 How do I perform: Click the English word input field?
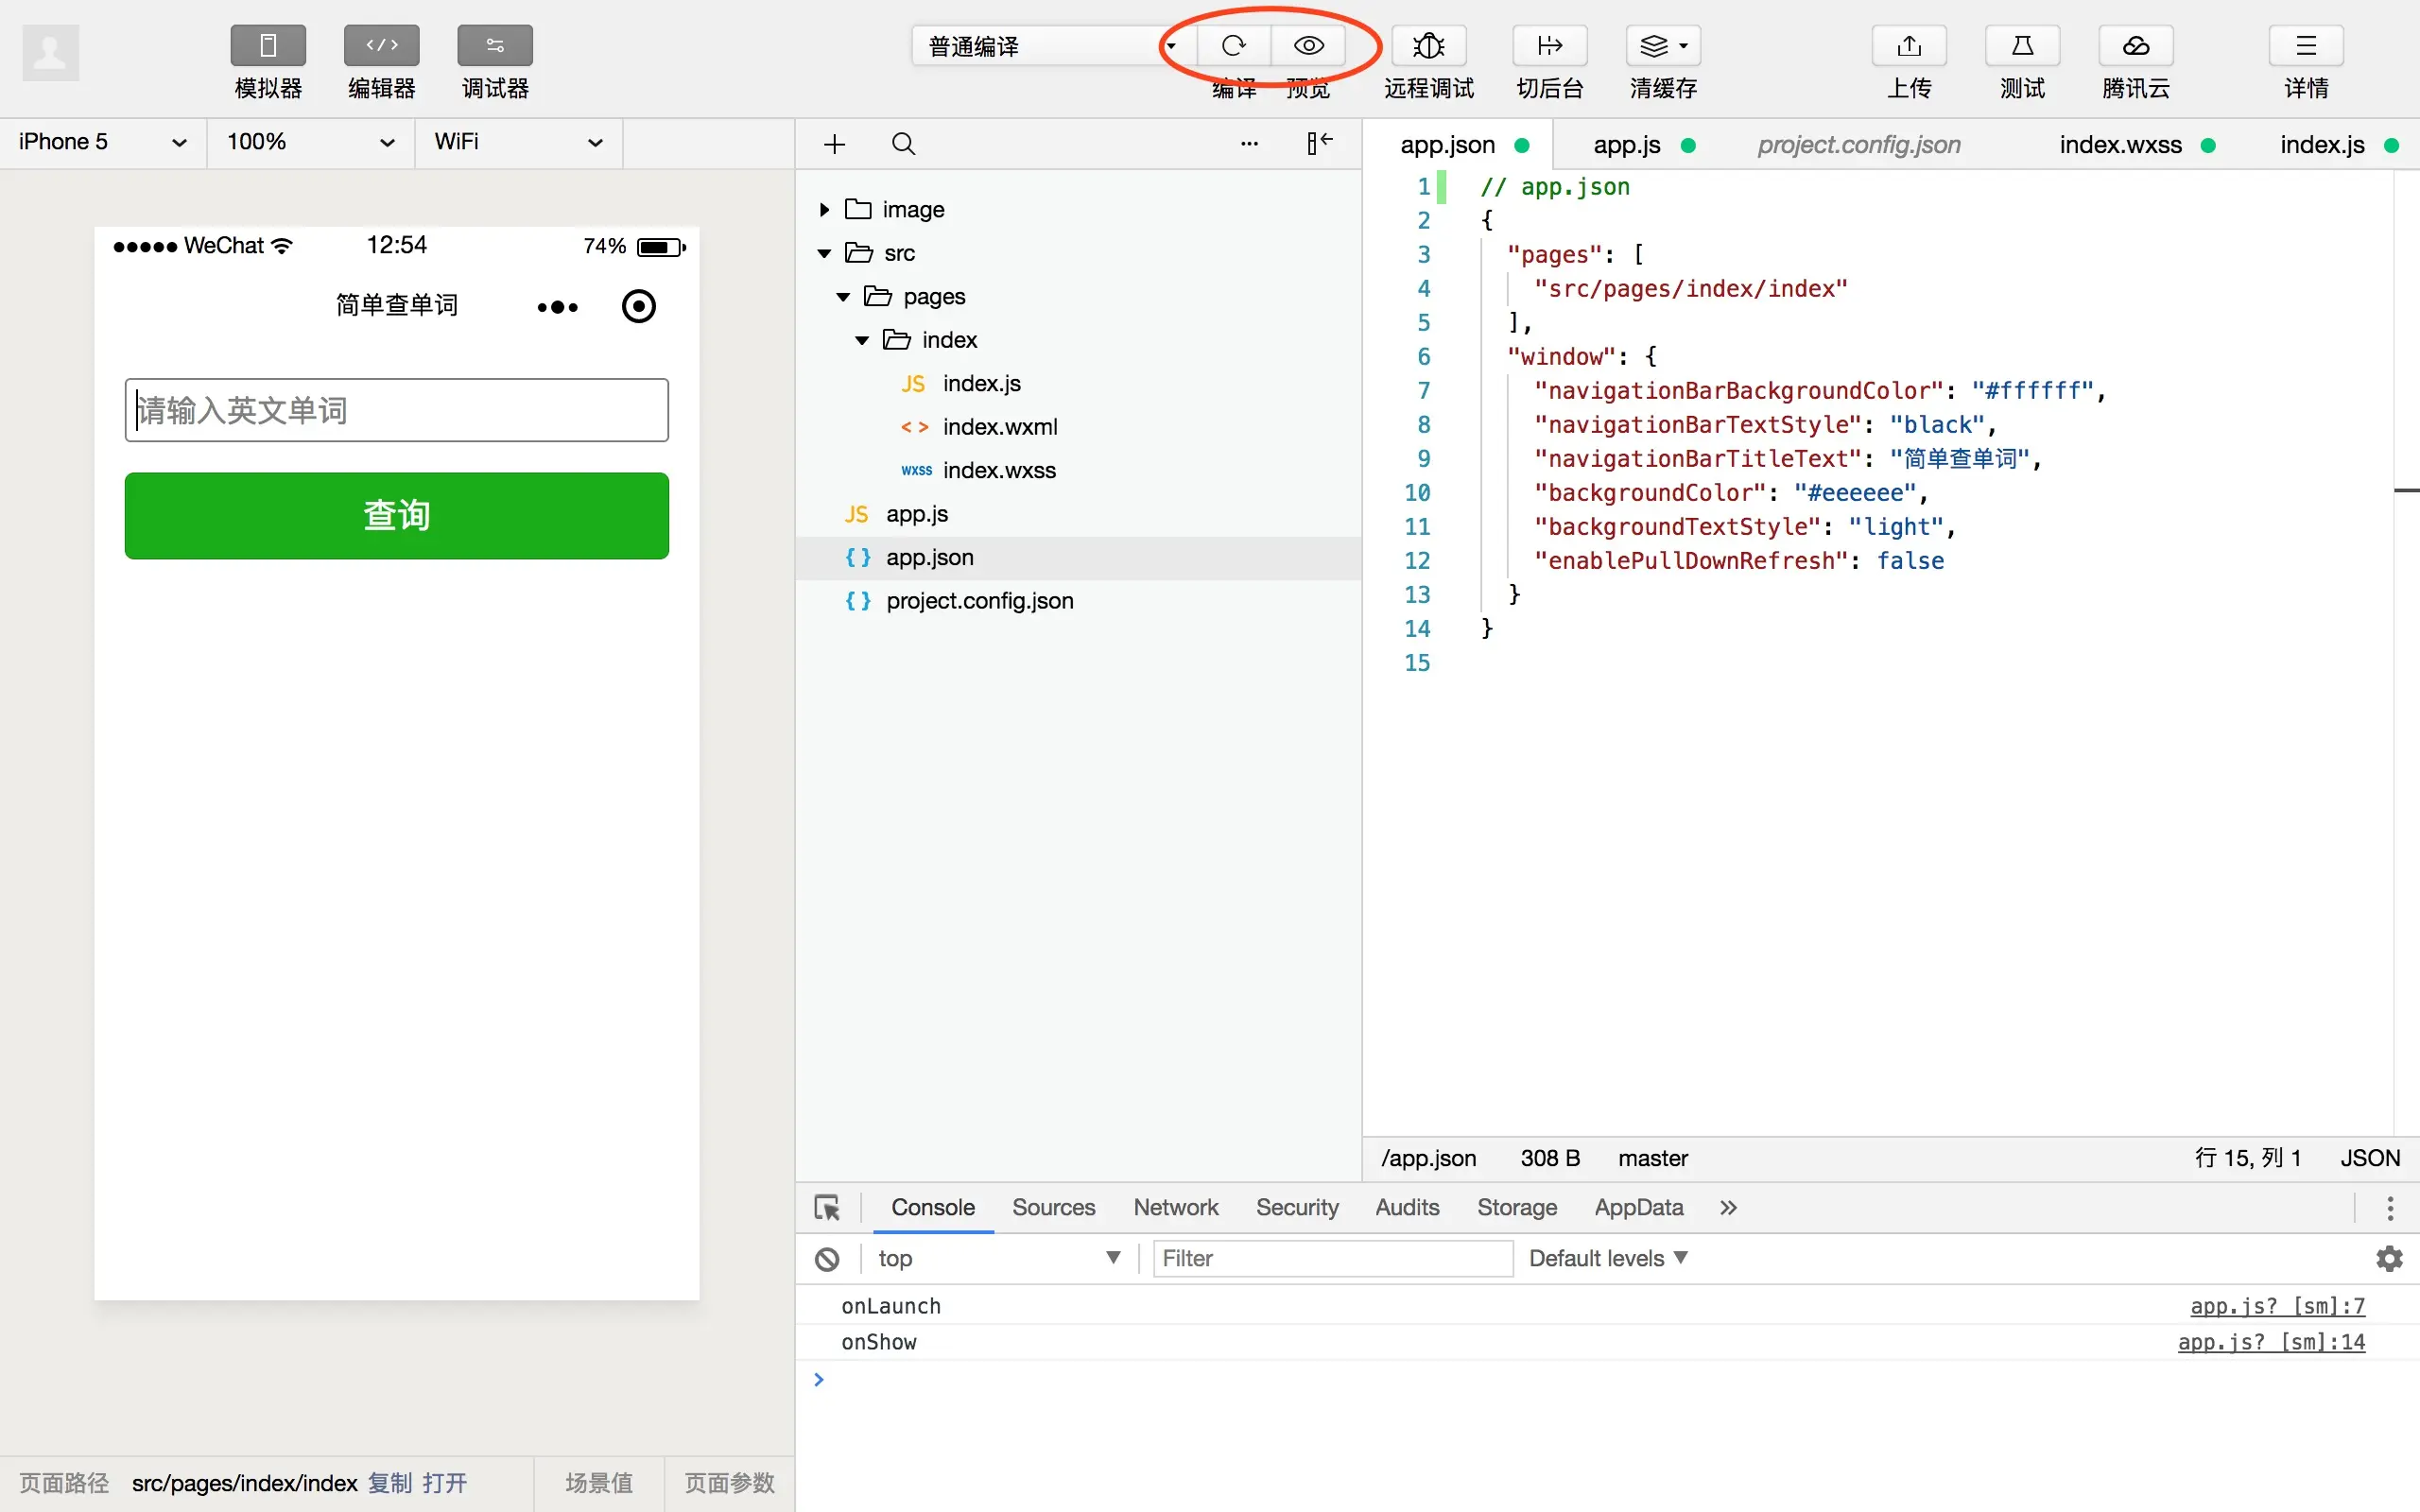(x=397, y=410)
